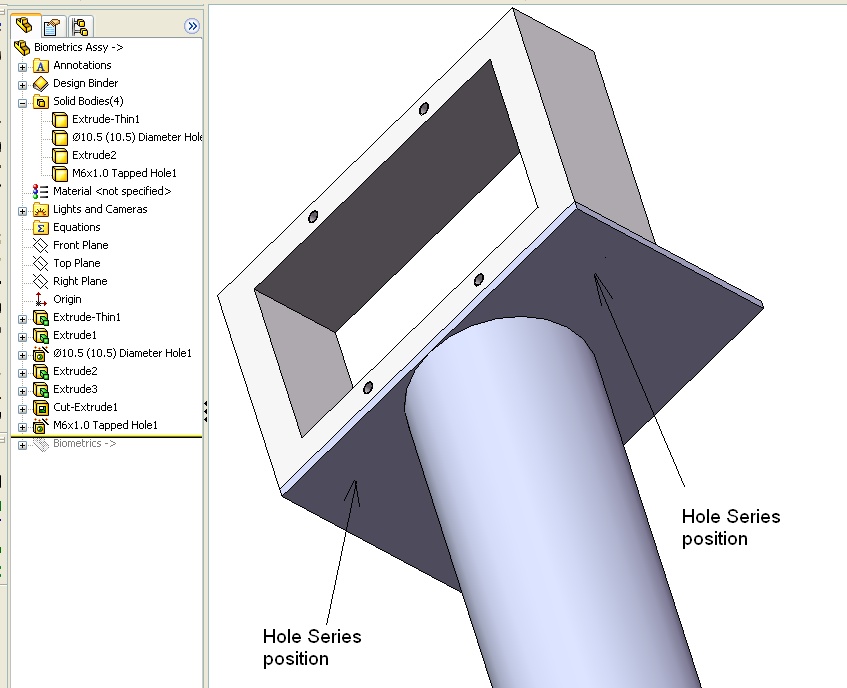
Task: Expand the Extrude-Thin1 feature node
Action: (x=22, y=319)
